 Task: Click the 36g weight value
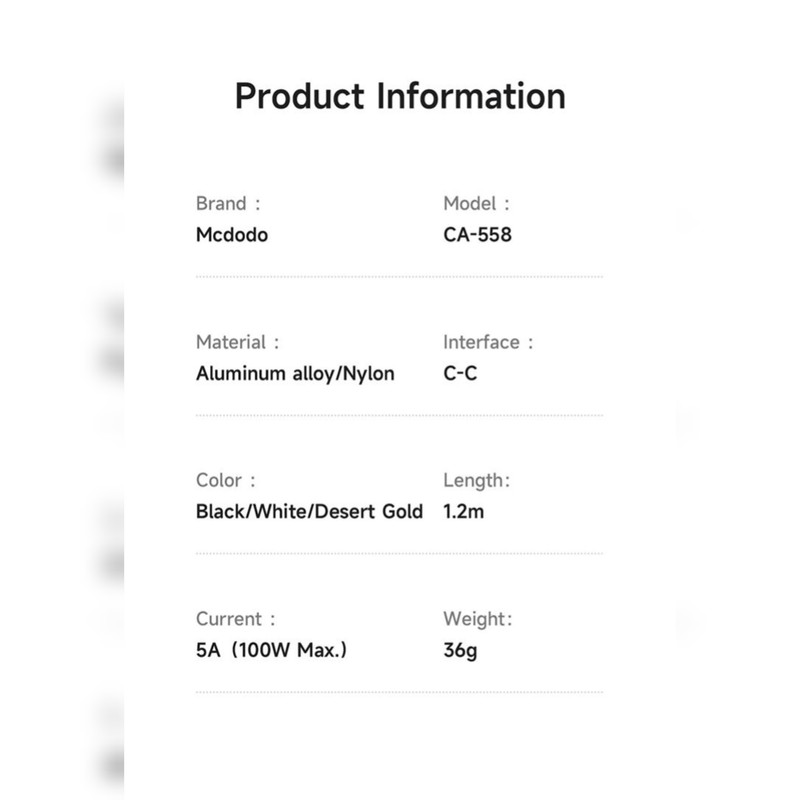[x=460, y=651]
